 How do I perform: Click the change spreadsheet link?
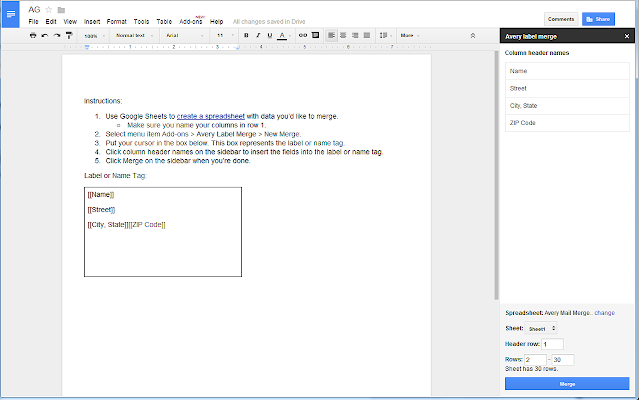[604, 313]
